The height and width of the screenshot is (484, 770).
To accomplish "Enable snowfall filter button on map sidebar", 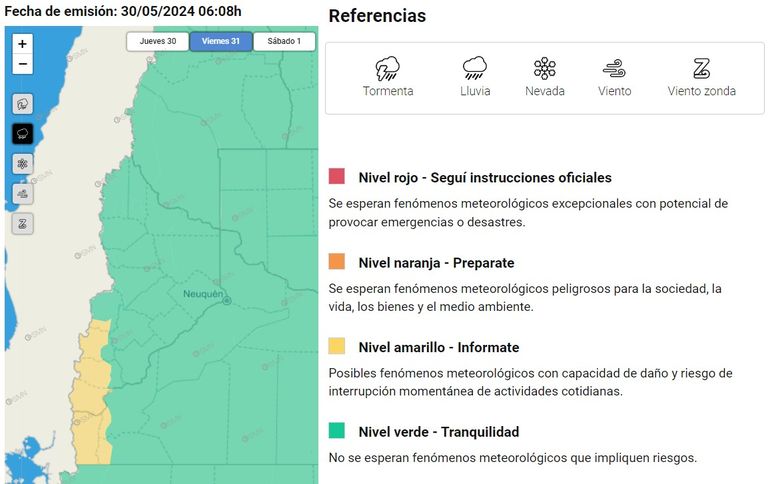I will click(23, 163).
